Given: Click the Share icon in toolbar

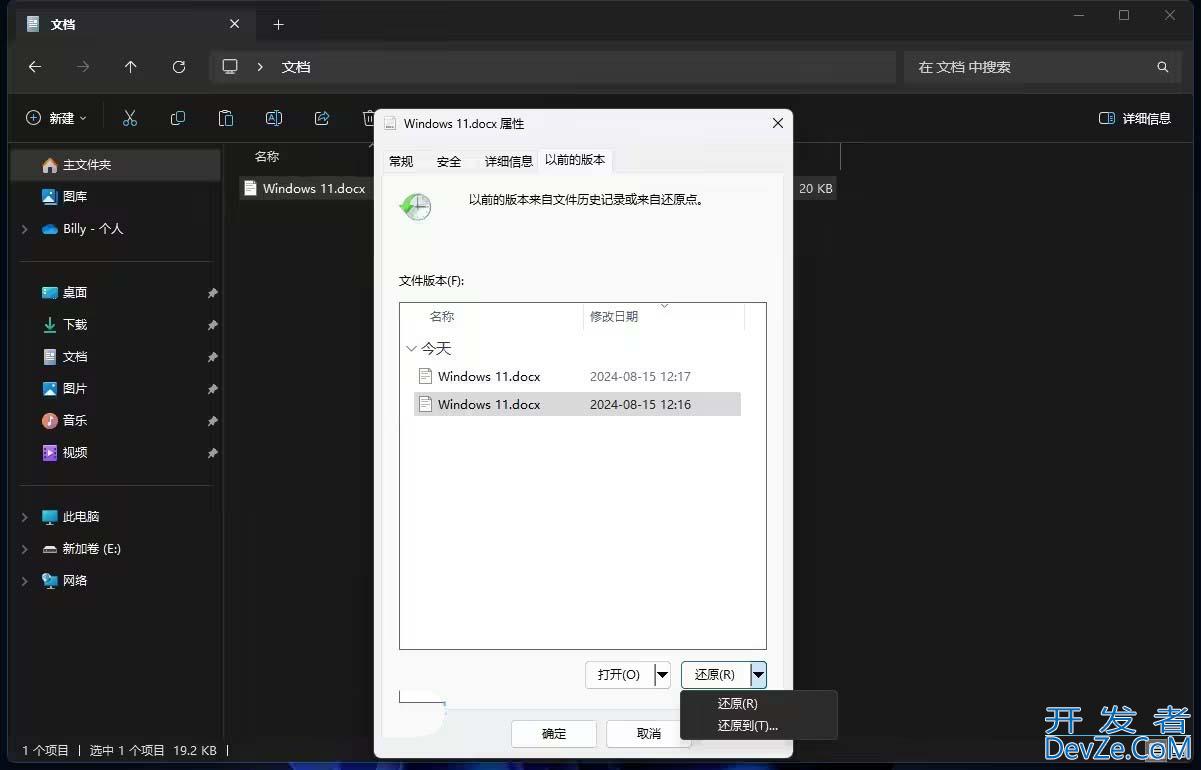Looking at the screenshot, I should coord(322,118).
